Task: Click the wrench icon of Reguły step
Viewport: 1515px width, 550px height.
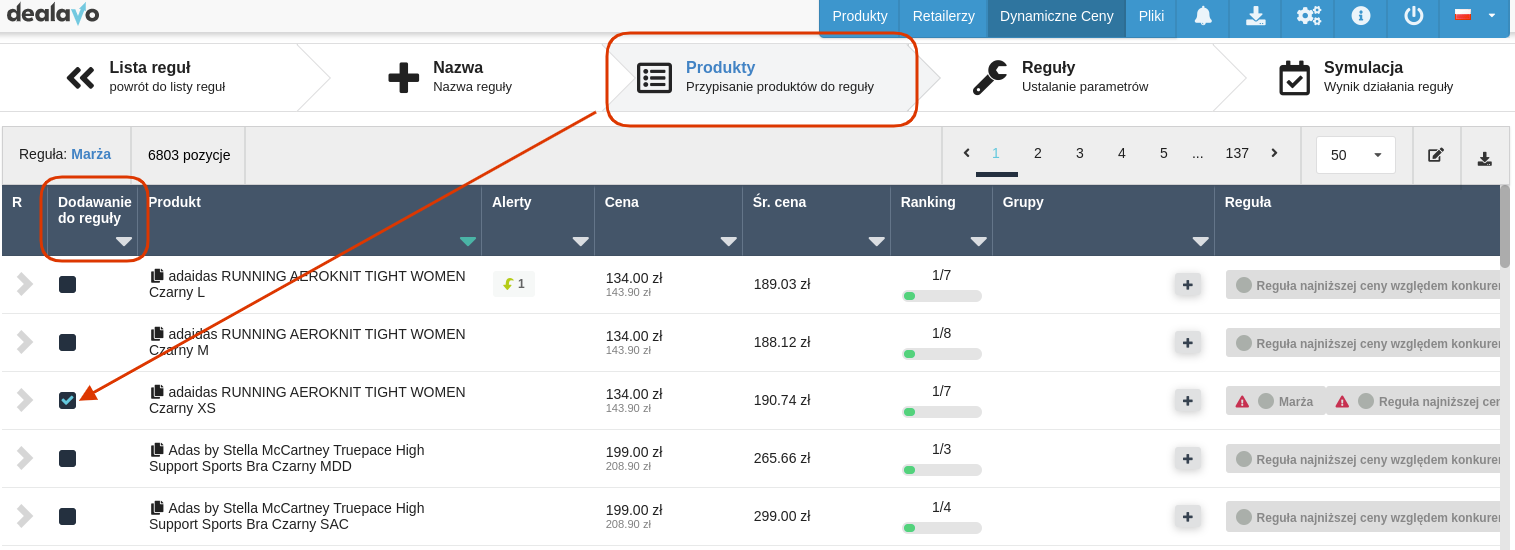Action: click(x=990, y=77)
